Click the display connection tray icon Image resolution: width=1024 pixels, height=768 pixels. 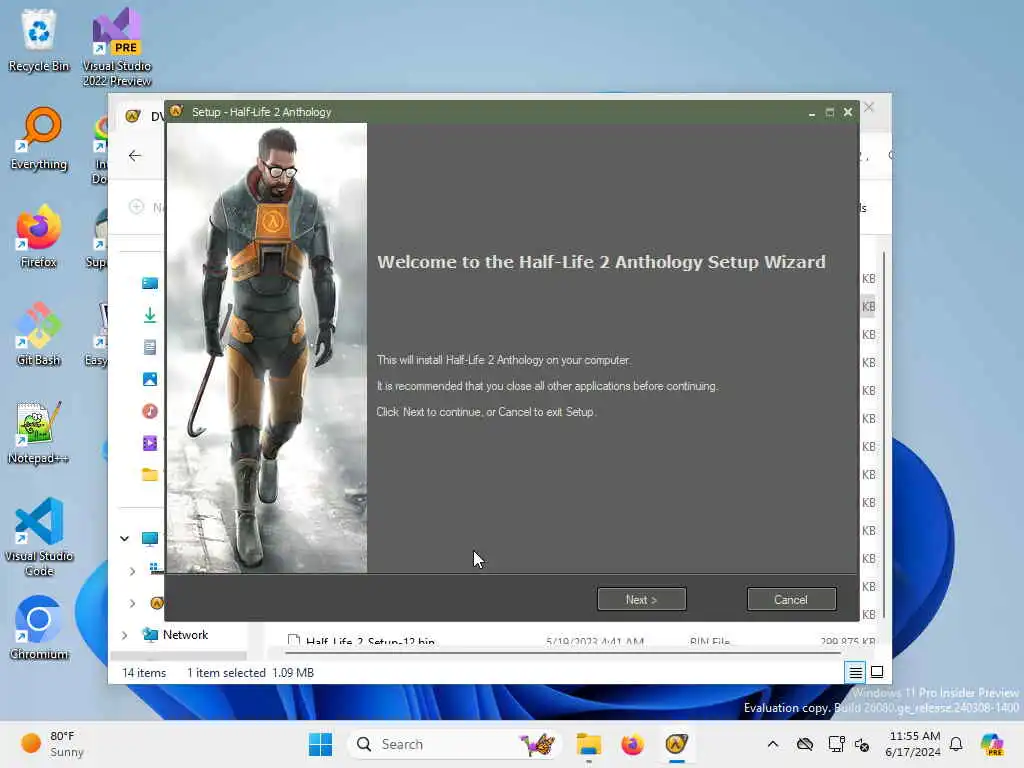836,744
